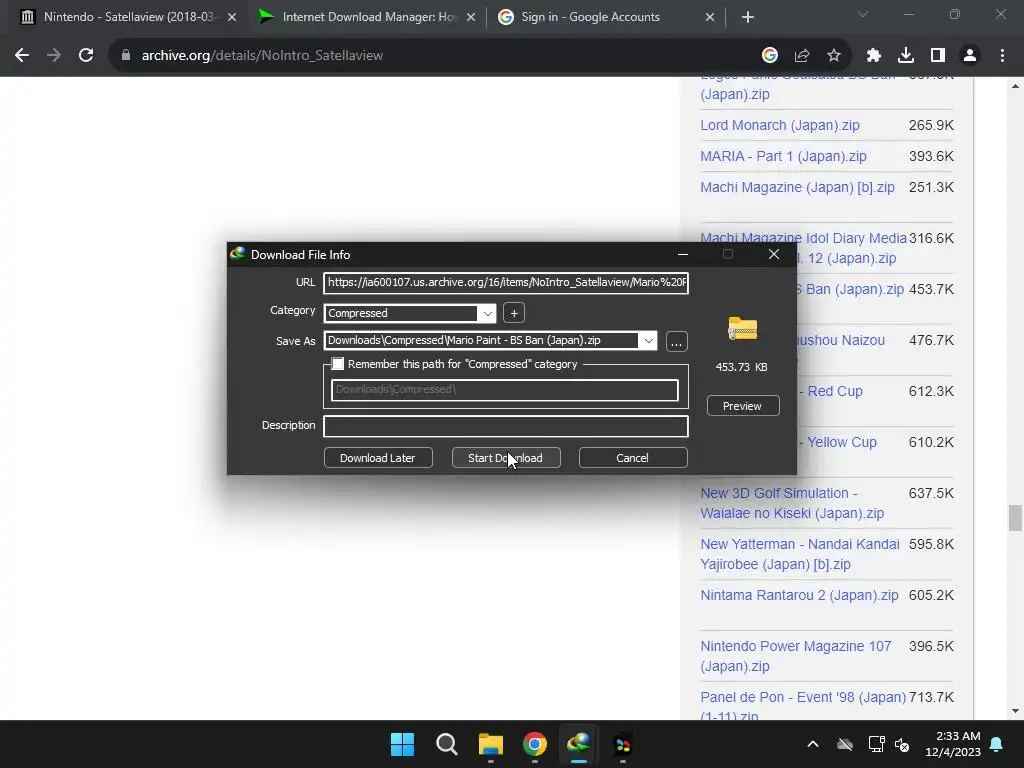Click the Description input field
Viewport: 1024px width, 768px height.
pos(506,426)
